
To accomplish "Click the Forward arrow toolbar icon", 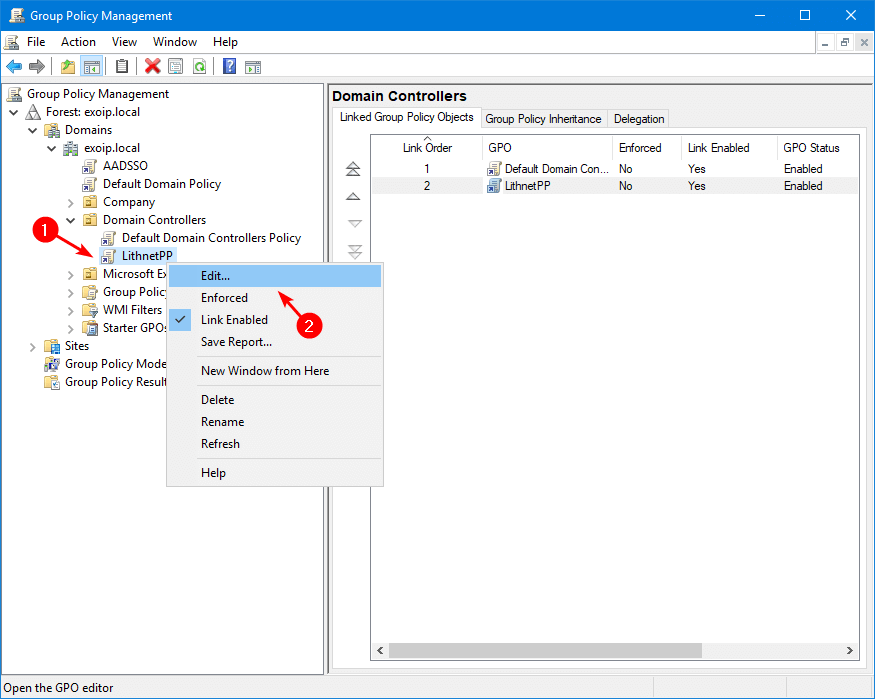I will pyautogui.click(x=37, y=67).
